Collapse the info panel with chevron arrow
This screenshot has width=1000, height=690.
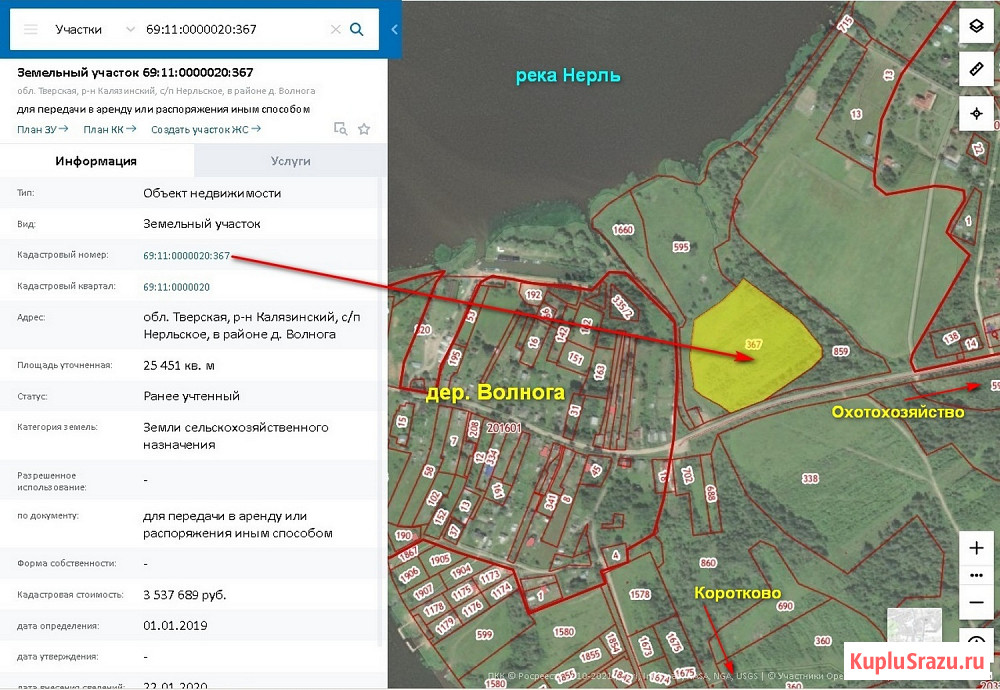pos(394,29)
